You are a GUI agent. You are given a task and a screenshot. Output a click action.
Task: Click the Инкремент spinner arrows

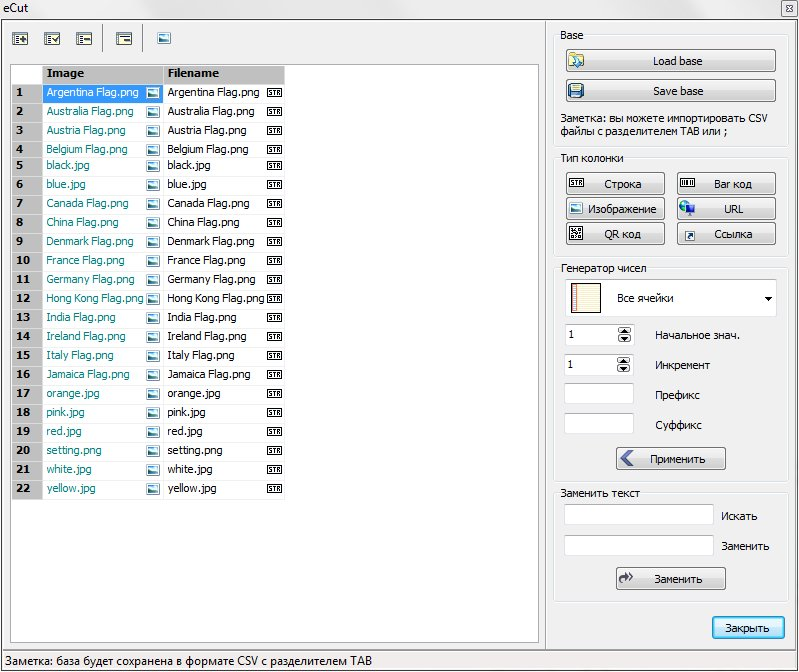[x=625, y=365]
